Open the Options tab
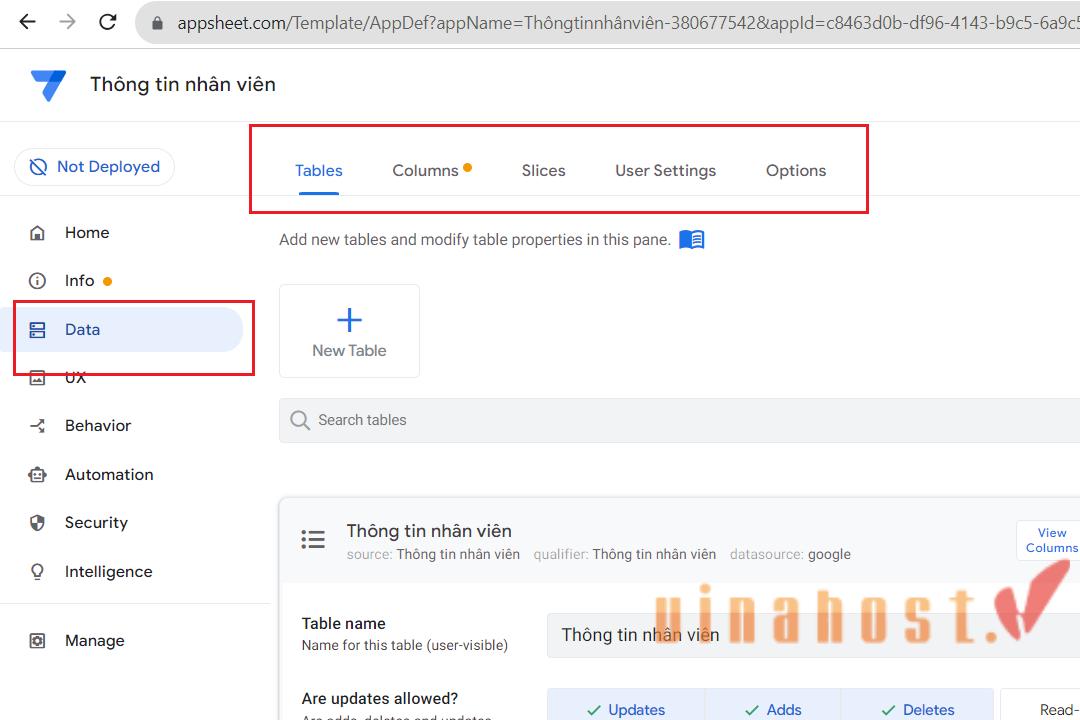This screenshot has height=720, width=1080. [x=796, y=171]
